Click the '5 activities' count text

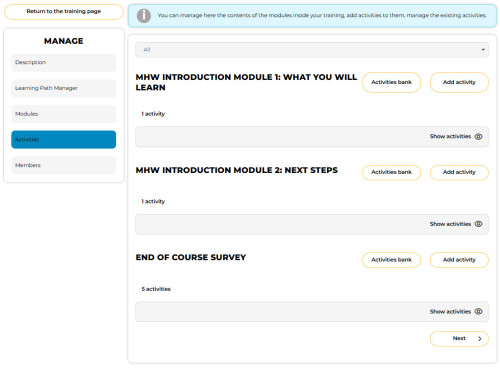[x=156, y=289]
